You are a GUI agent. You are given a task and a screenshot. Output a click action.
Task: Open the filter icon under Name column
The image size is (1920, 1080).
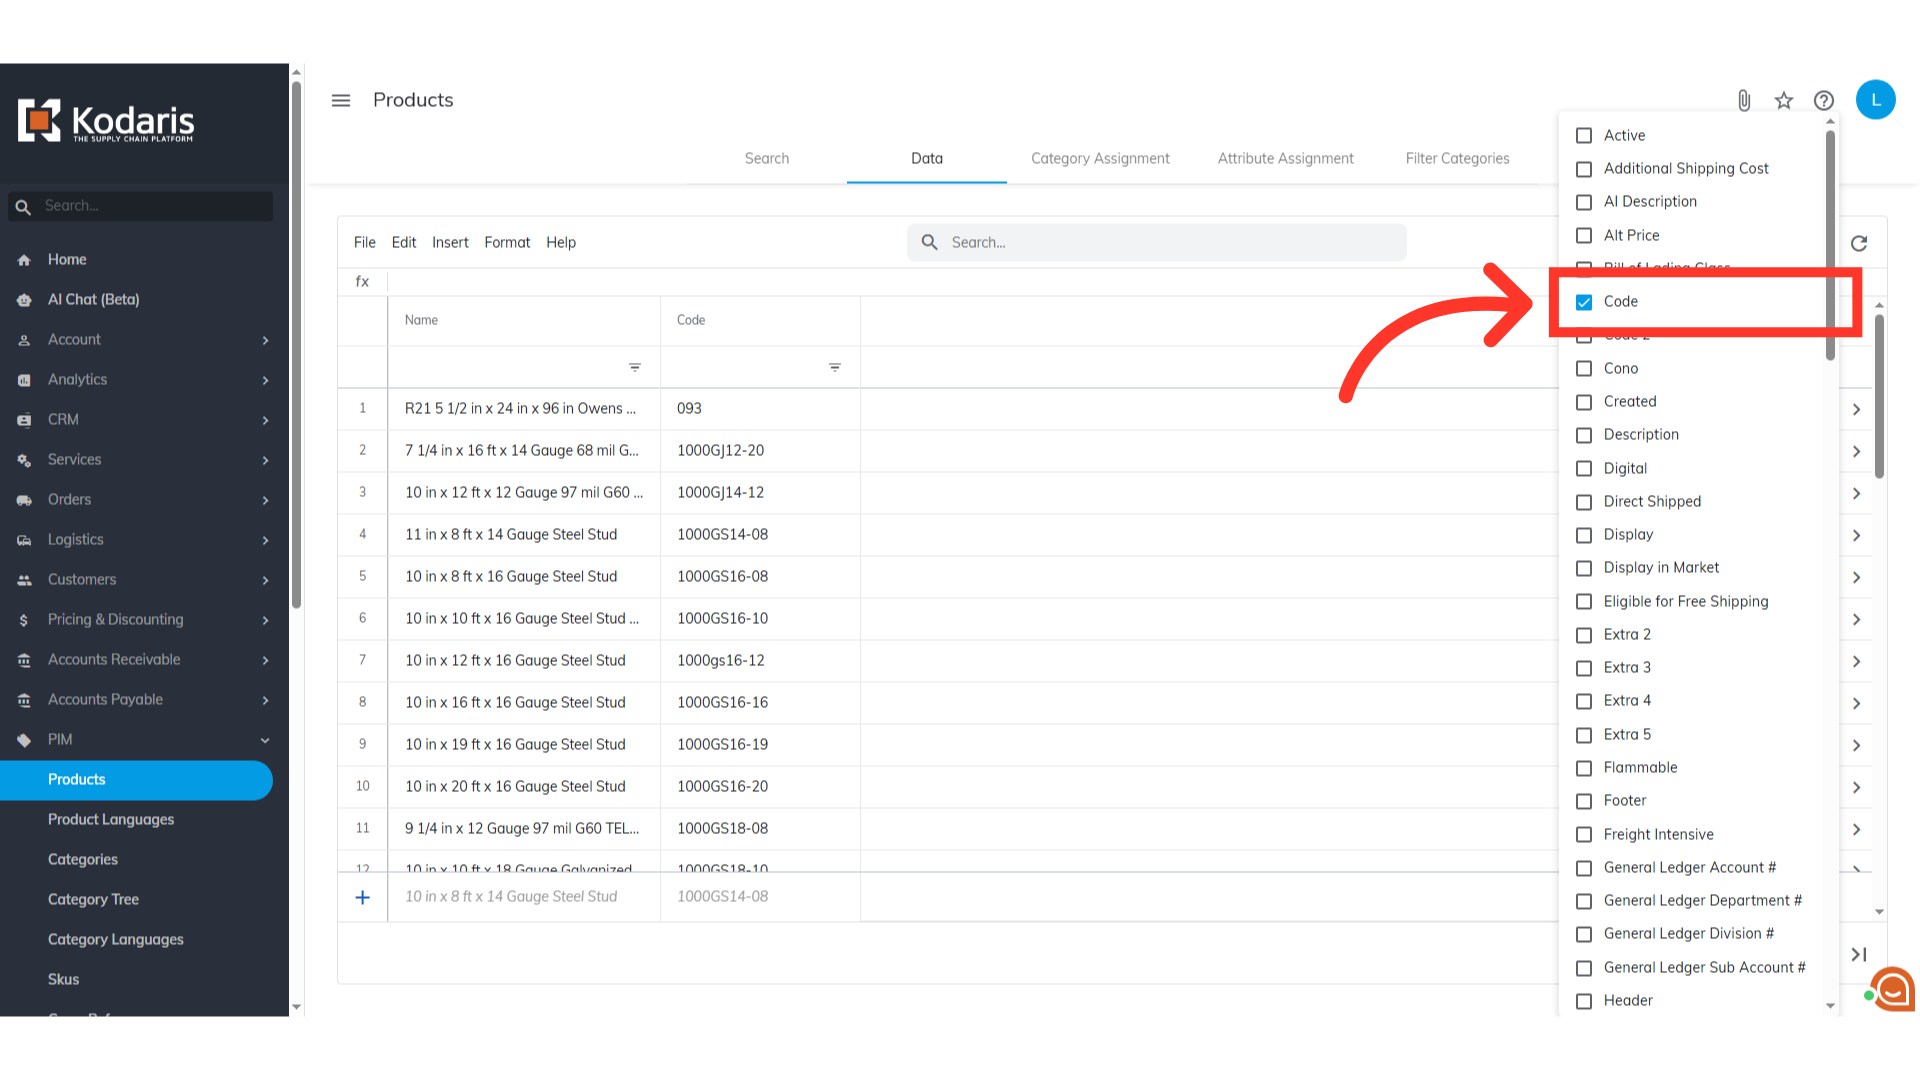(x=635, y=368)
